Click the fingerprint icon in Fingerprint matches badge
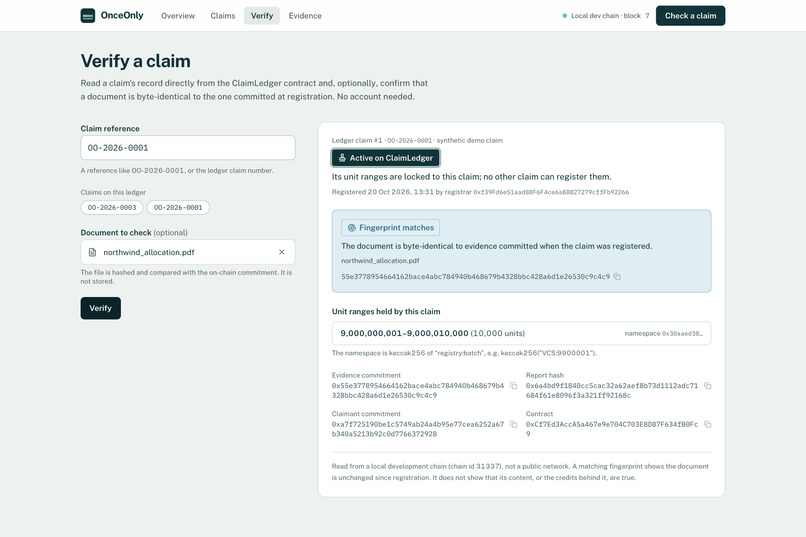 (352, 228)
